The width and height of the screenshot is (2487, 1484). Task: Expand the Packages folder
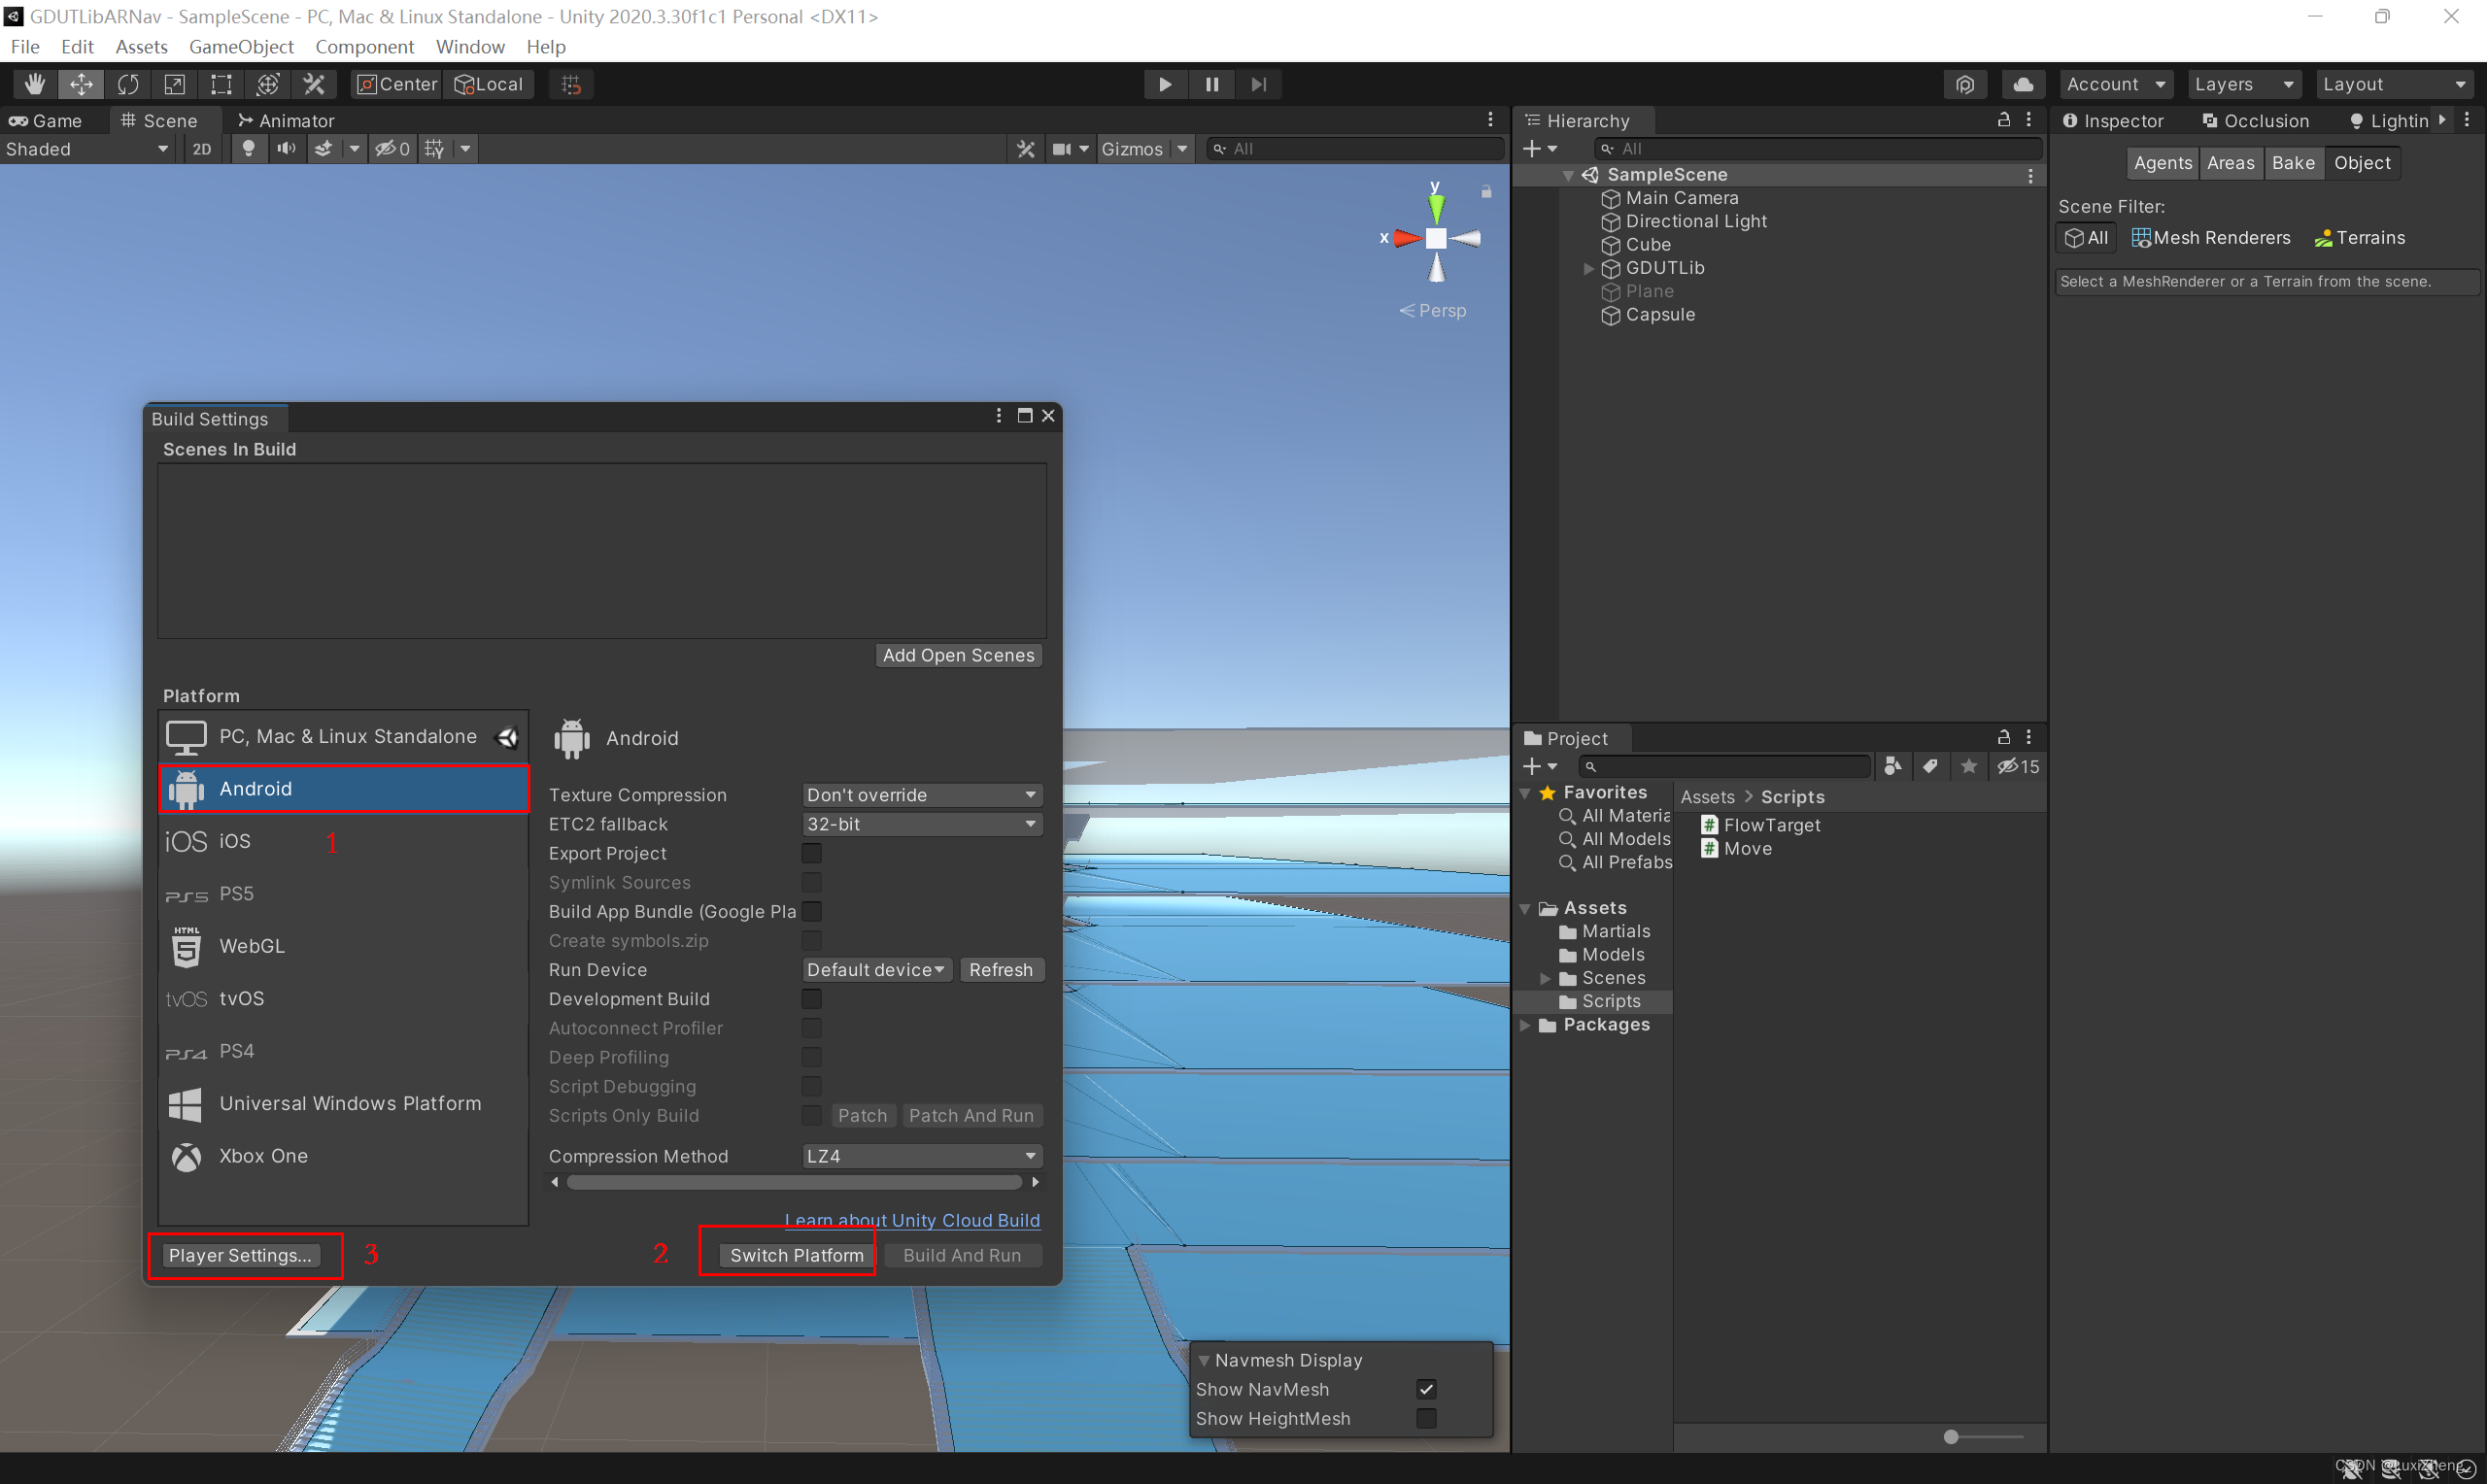tap(1525, 1025)
